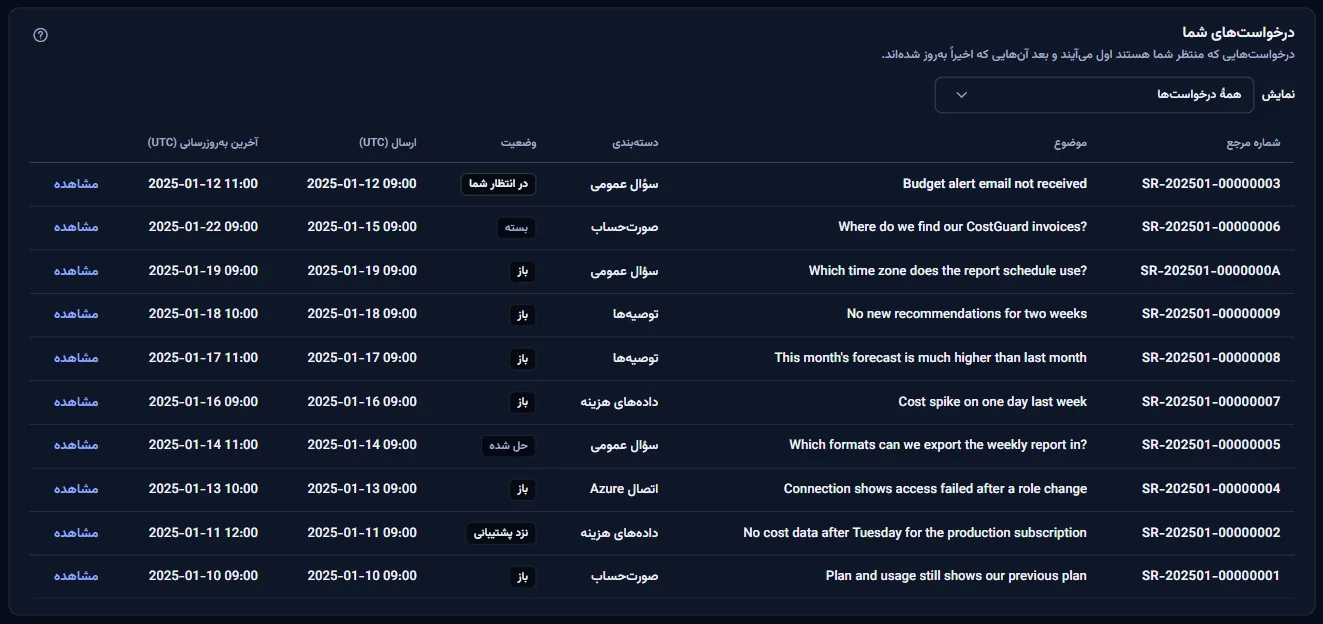Click reference number SR-202501-00000004
This screenshot has width=1323, height=624.
point(1210,489)
